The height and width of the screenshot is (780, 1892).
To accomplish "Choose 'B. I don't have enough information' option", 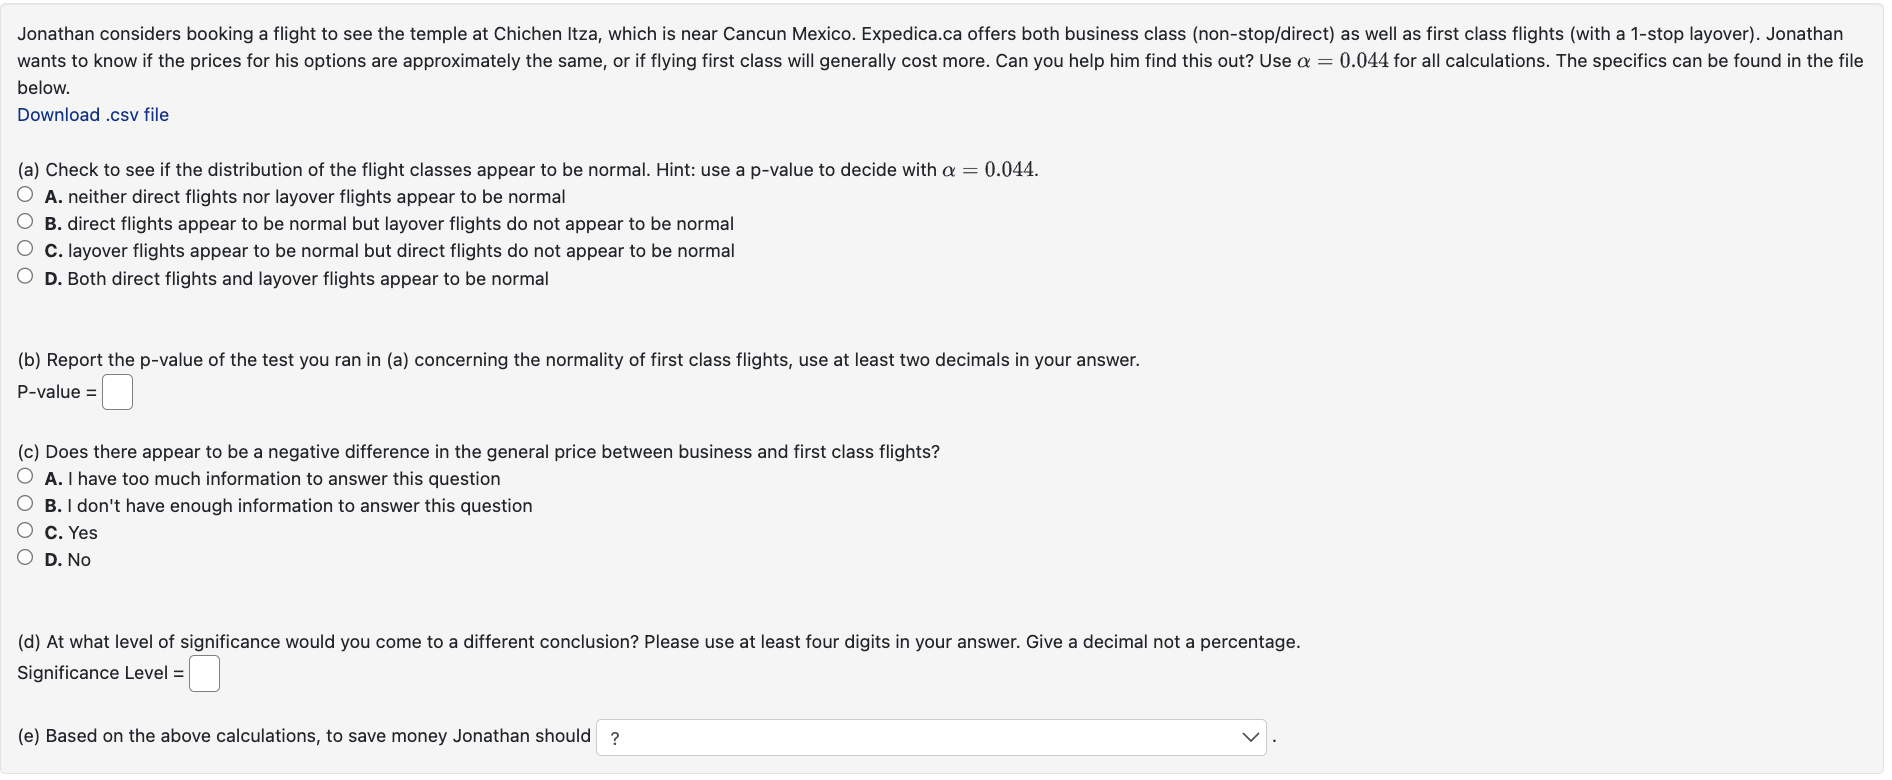I will pyautogui.click(x=25, y=503).
